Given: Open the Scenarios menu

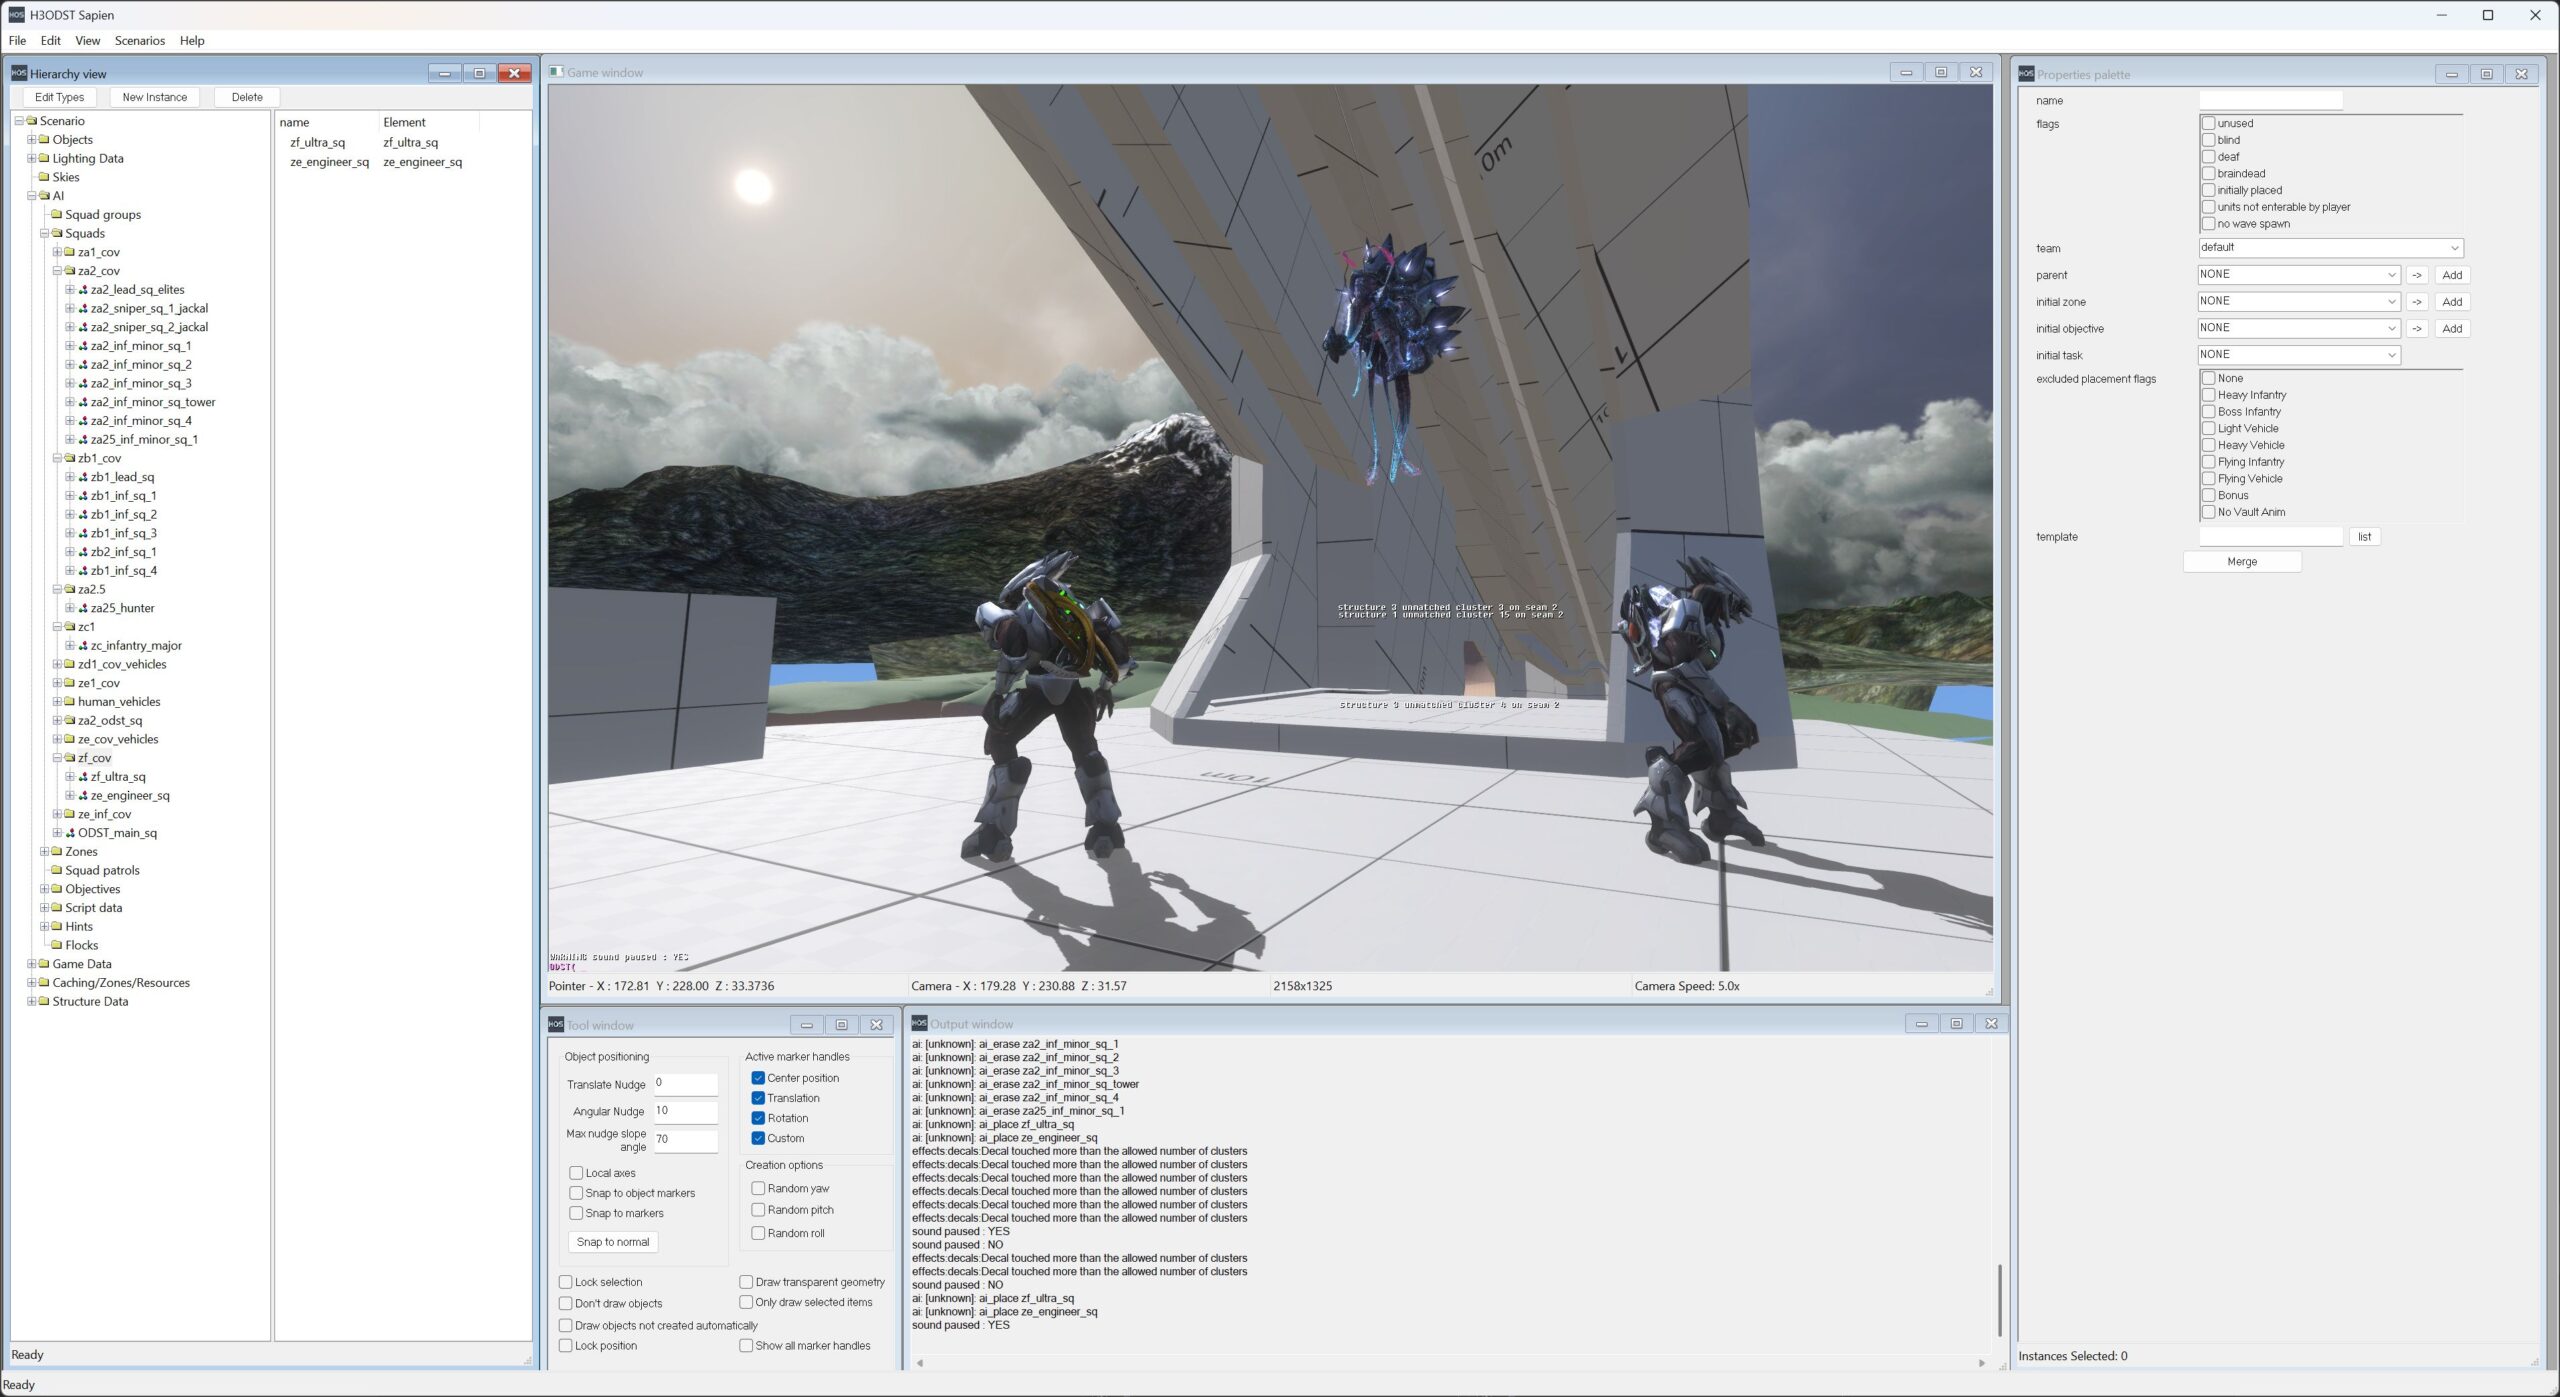Looking at the screenshot, I should (139, 41).
